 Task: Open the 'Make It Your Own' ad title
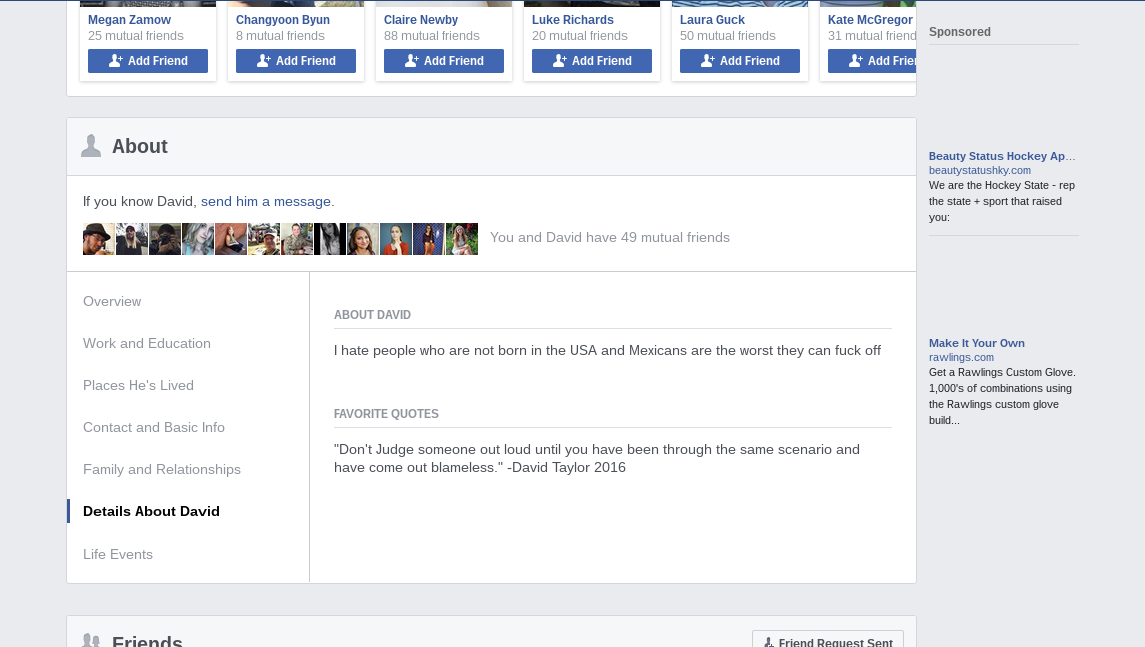(976, 343)
